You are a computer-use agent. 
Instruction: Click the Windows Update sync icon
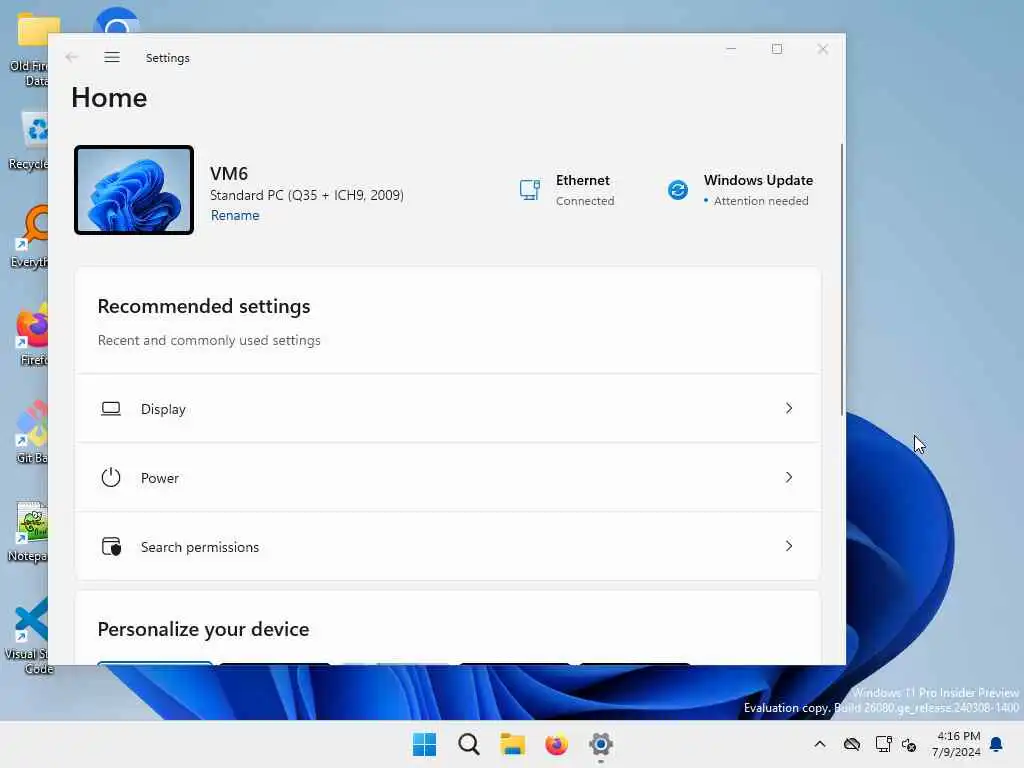[678, 190]
